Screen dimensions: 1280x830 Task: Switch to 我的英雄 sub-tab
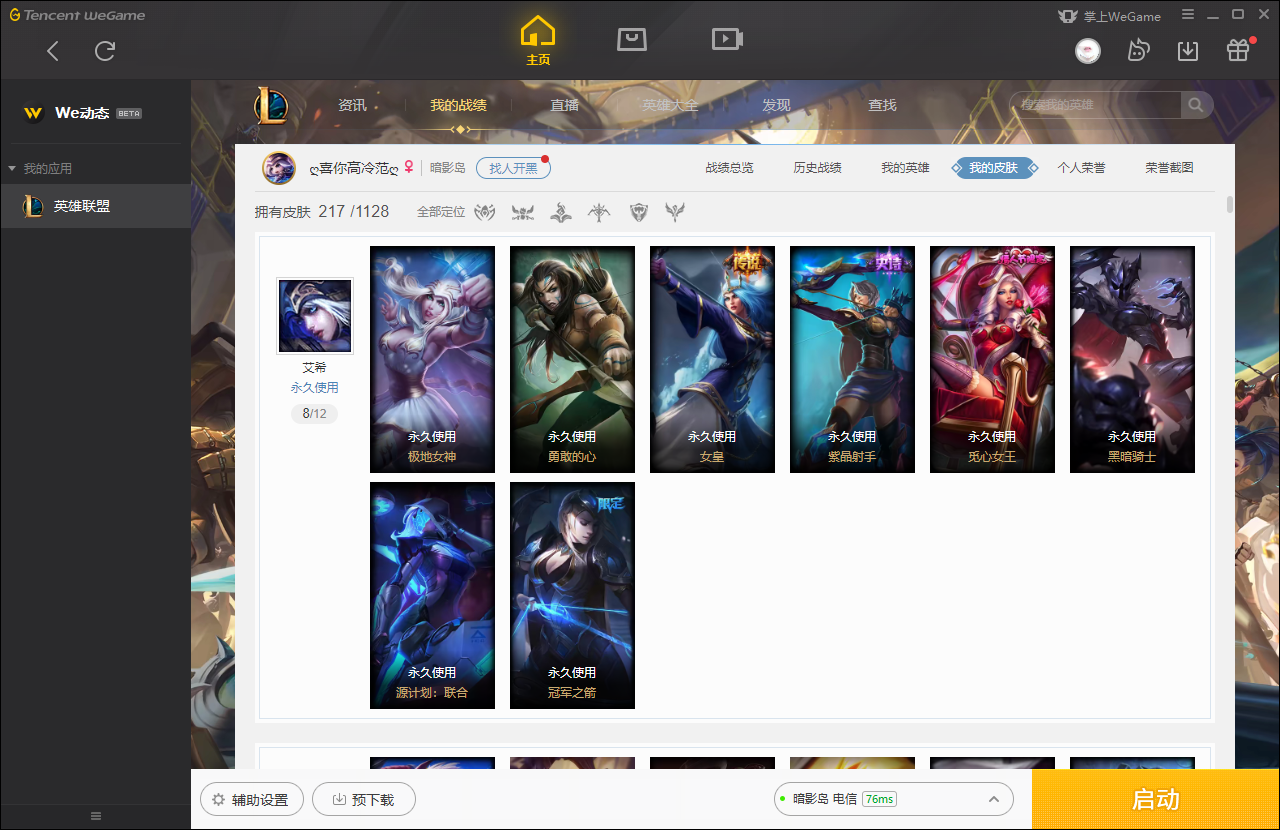905,168
